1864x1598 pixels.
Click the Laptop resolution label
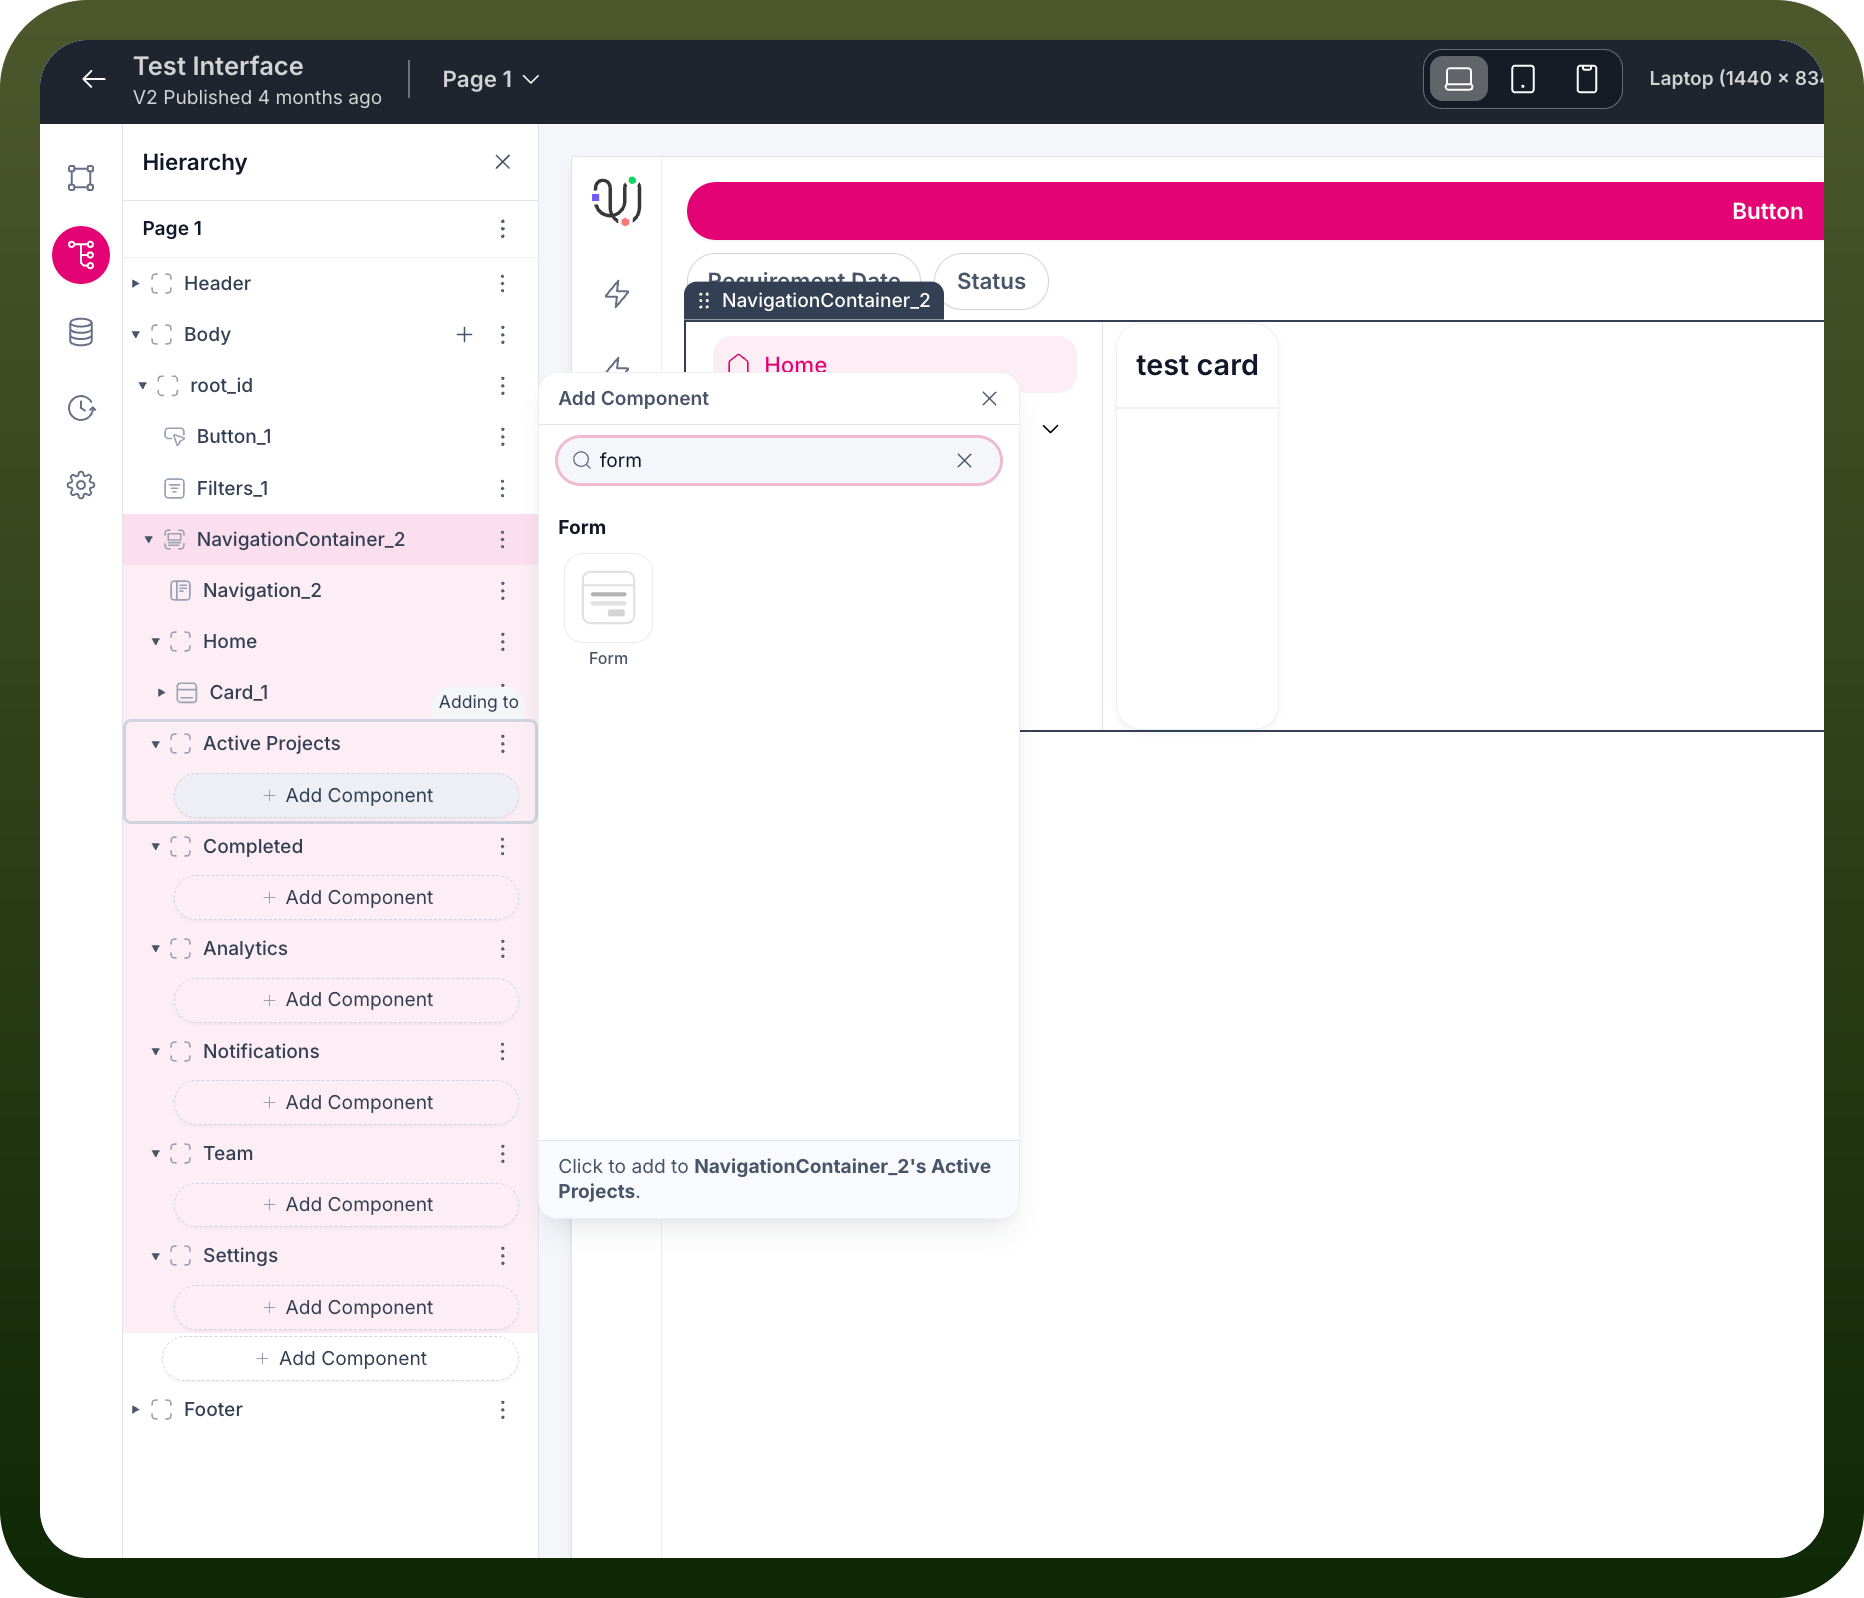[x=1735, y=78]
